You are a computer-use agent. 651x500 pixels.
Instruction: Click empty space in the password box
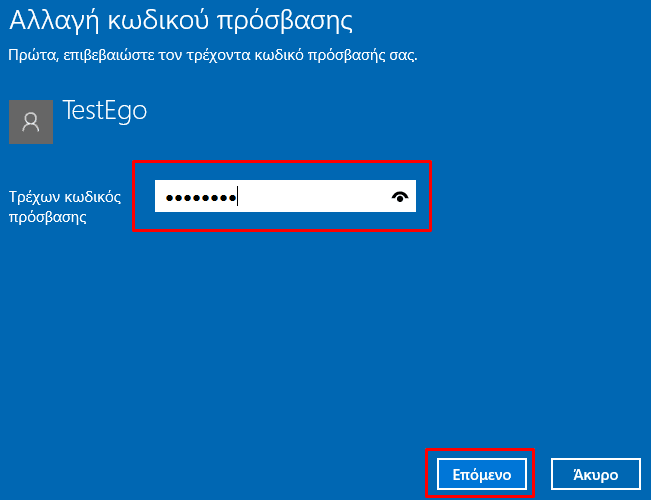click(311, 196)
